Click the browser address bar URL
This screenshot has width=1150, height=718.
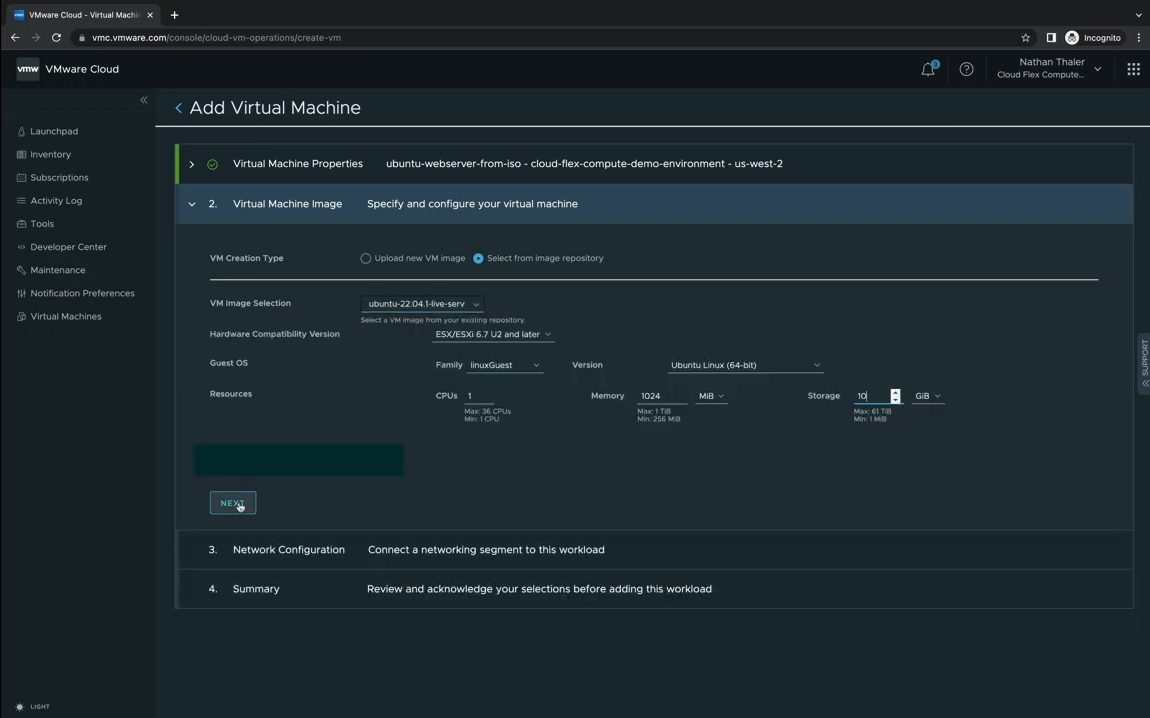(x=216, y=37)
